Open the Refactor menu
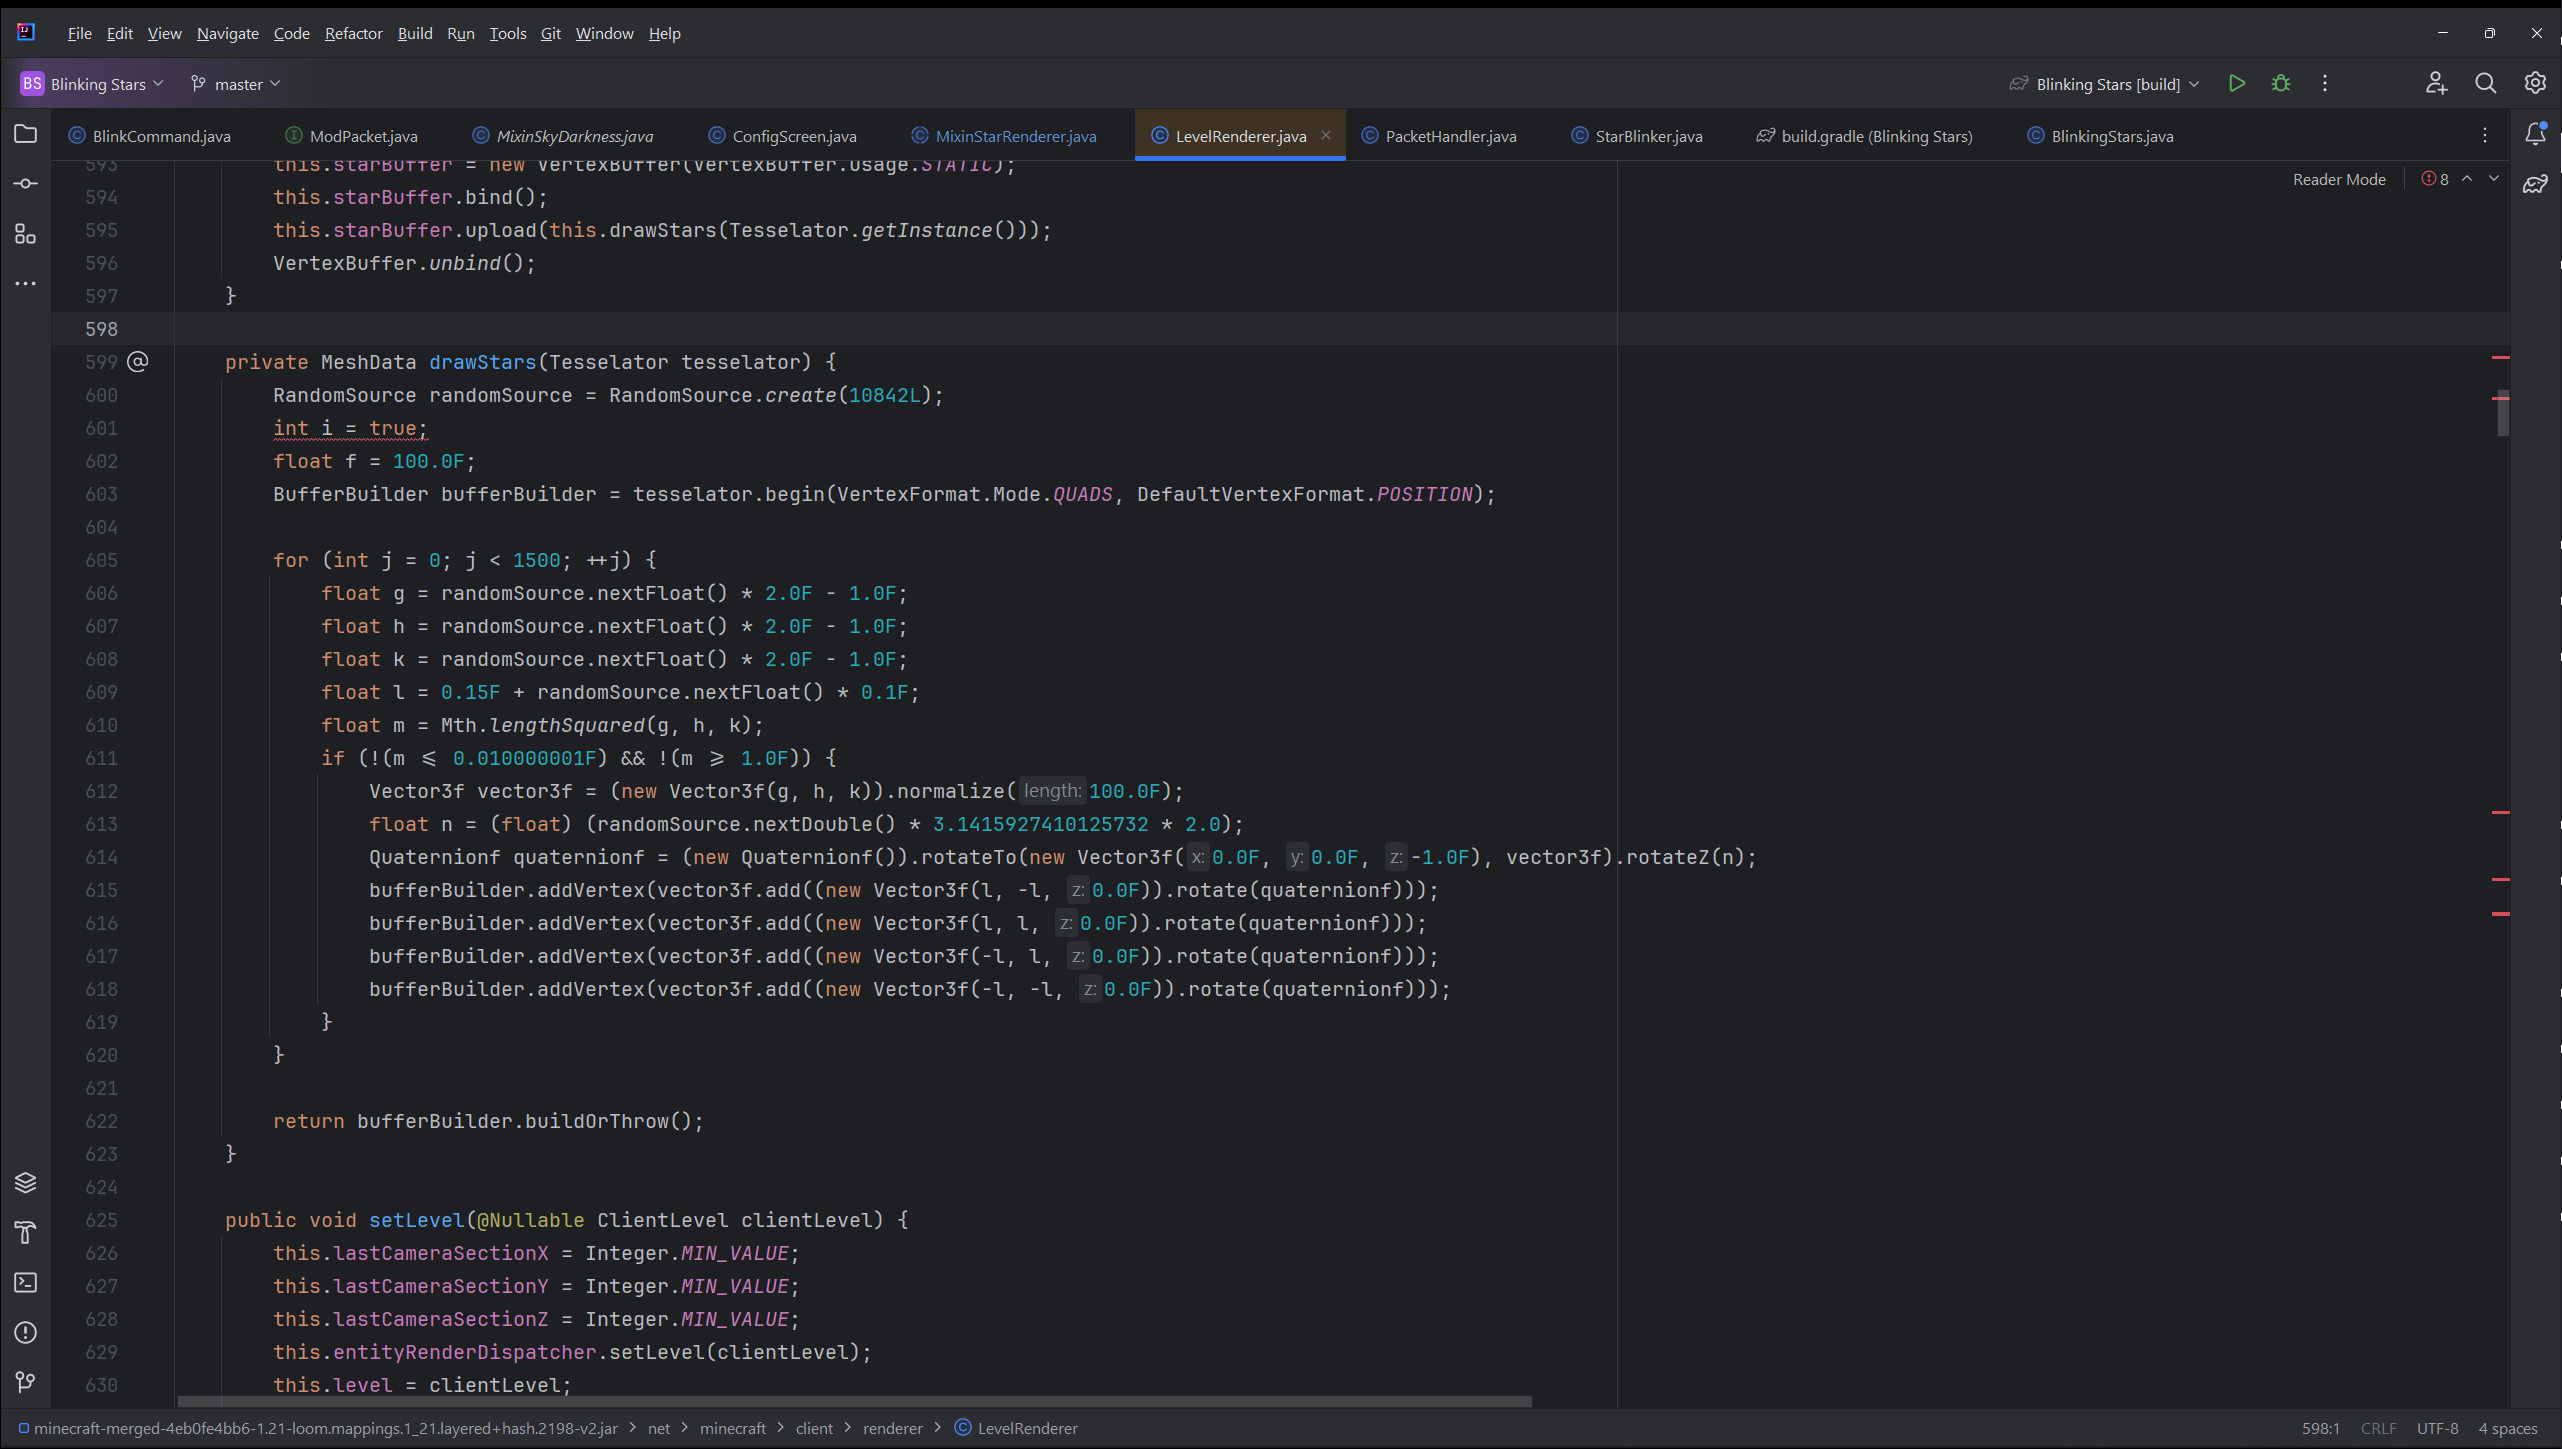The height and width of the screenshot is (1449, 2562). tap(353, 33)
